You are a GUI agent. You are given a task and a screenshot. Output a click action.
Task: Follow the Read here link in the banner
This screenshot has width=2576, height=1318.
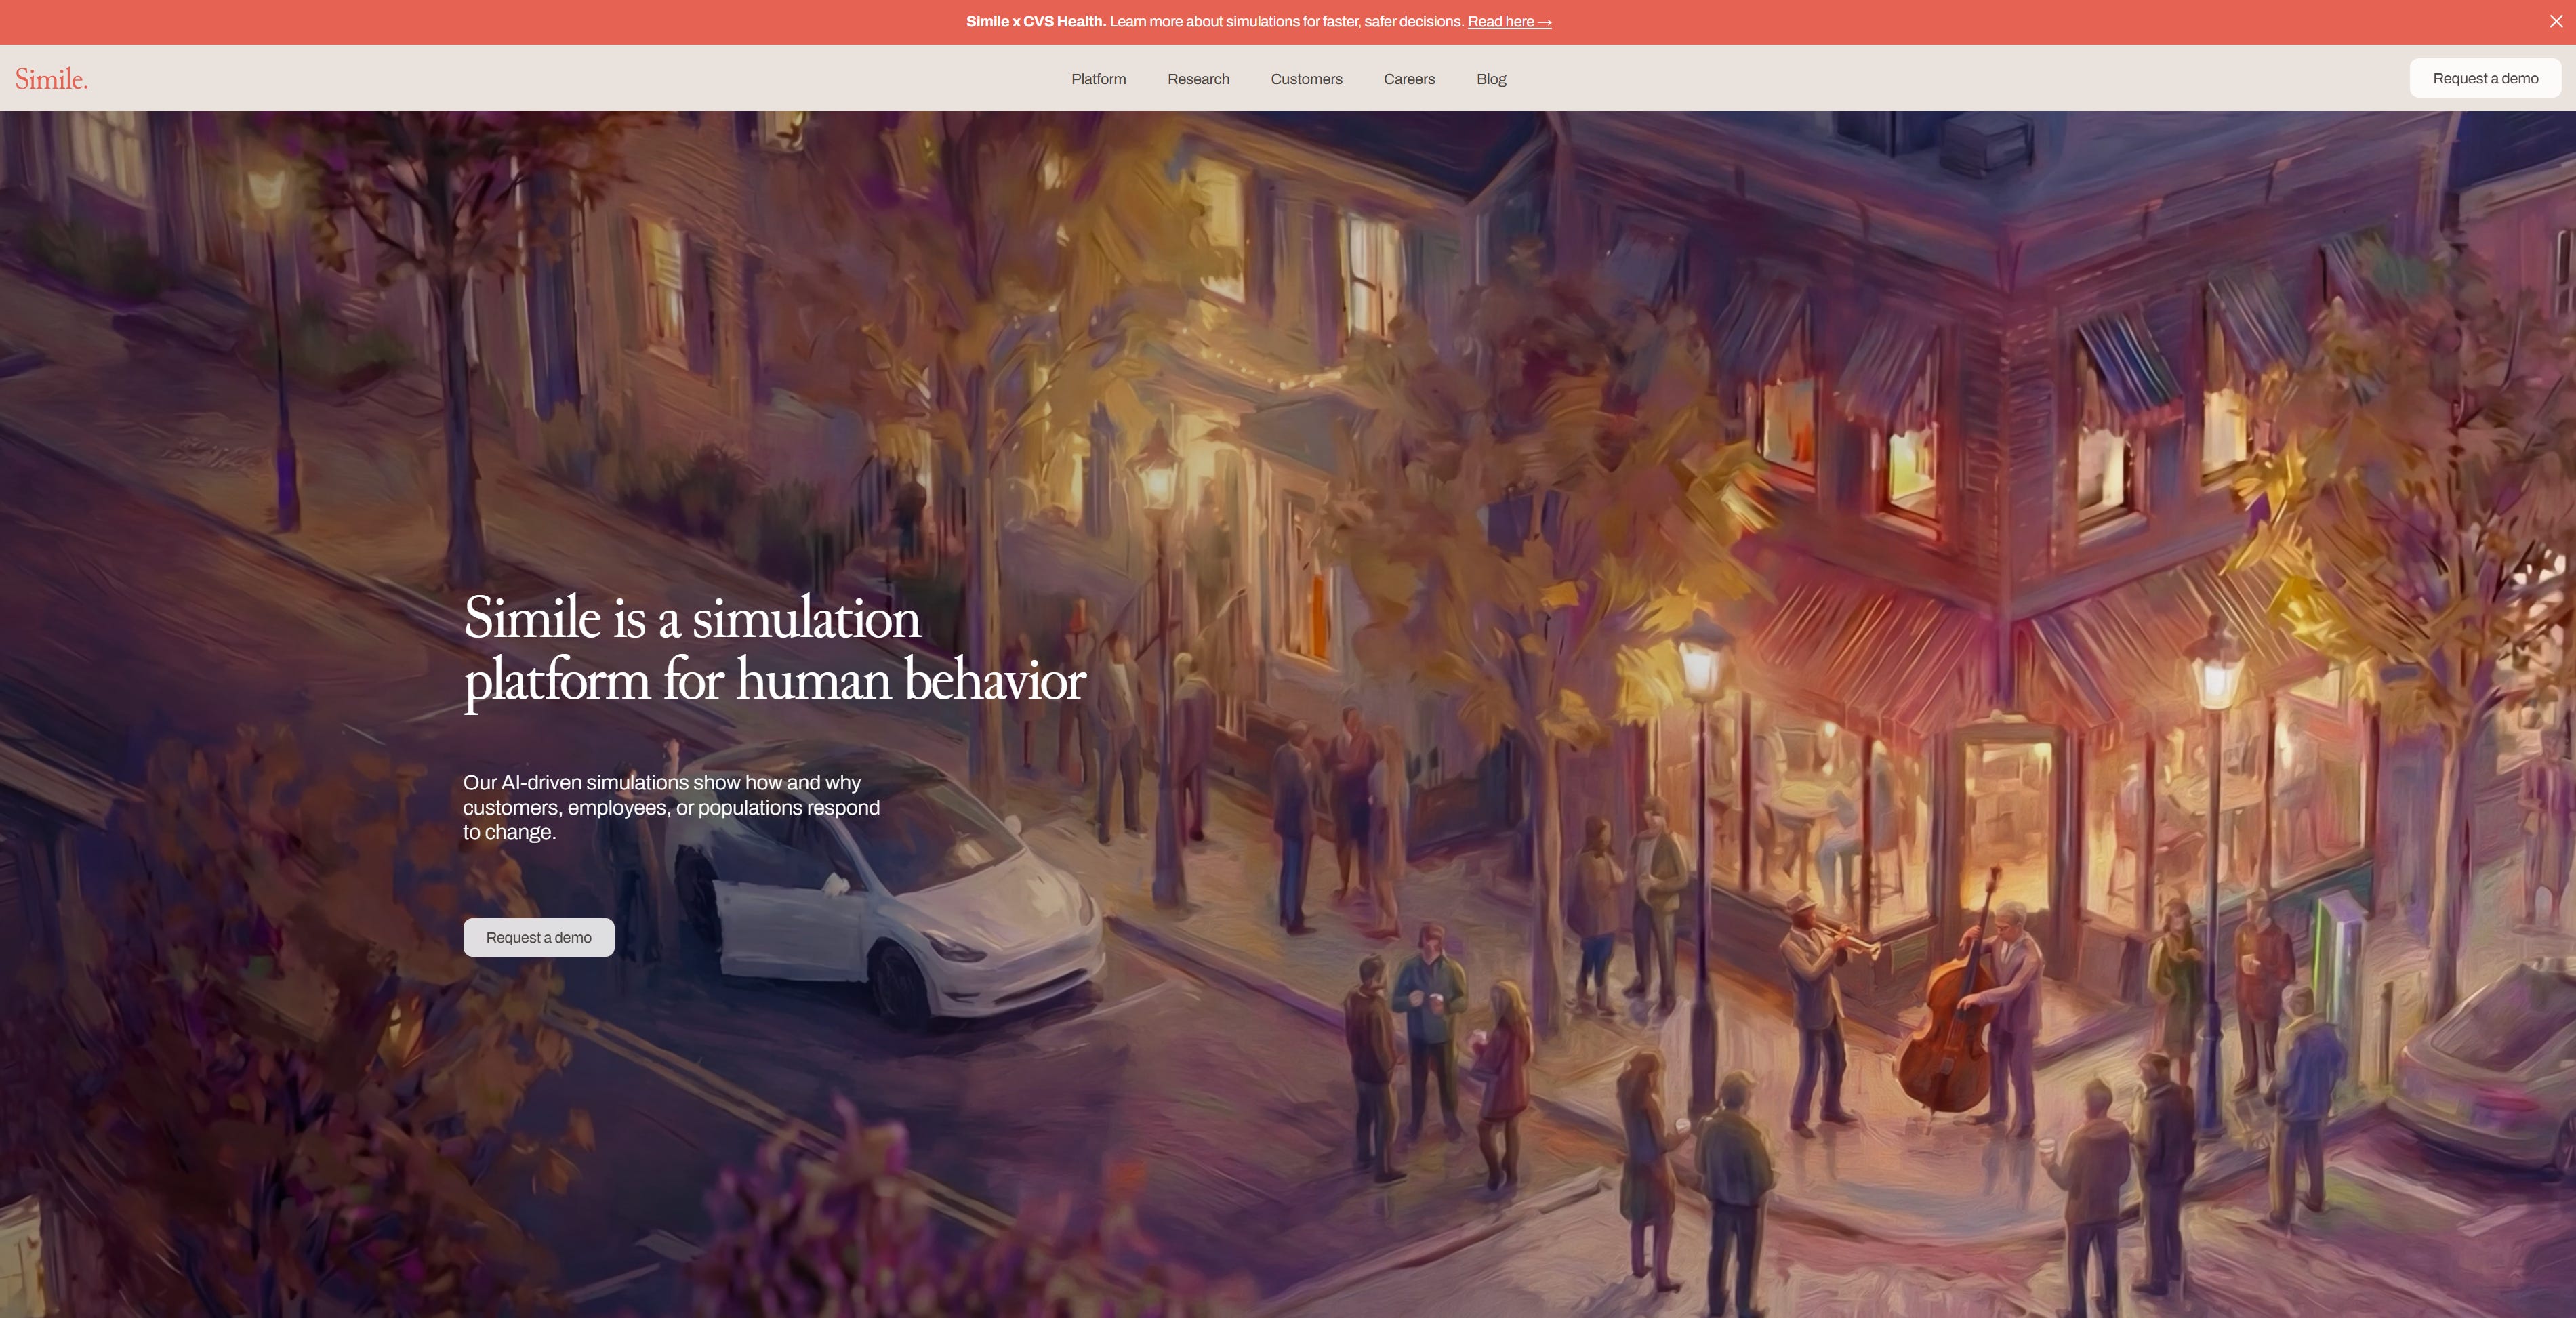click(x=1509, y=22)
